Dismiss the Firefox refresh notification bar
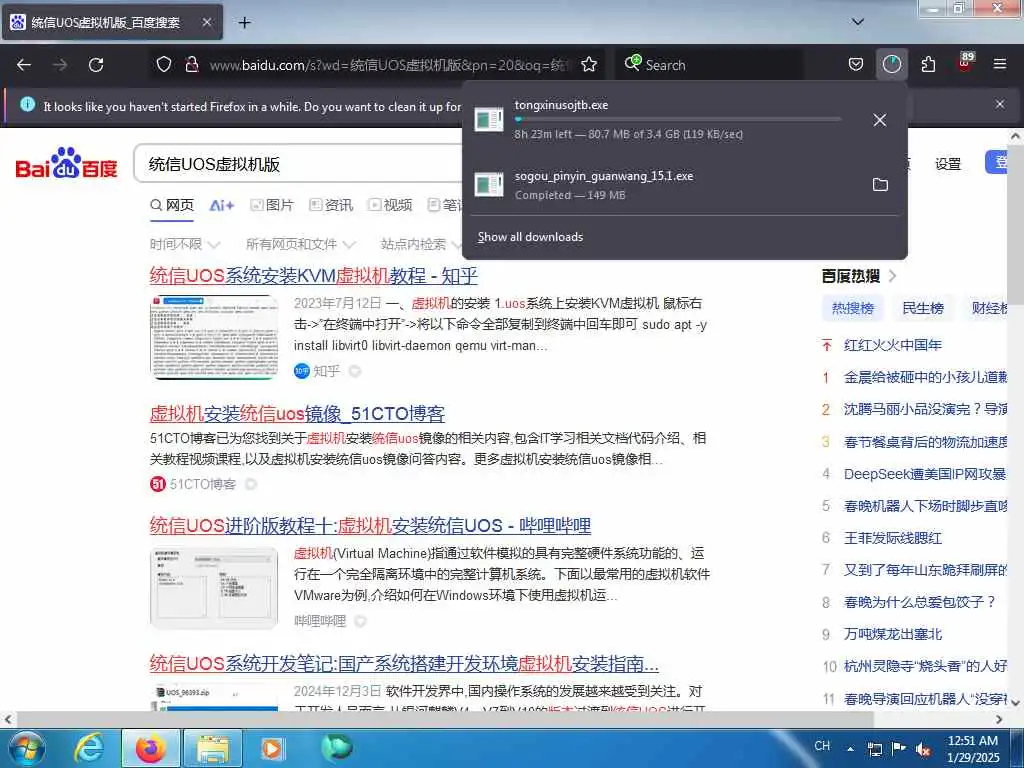This screenshot has height=768, width=1024. point(1000,104)
